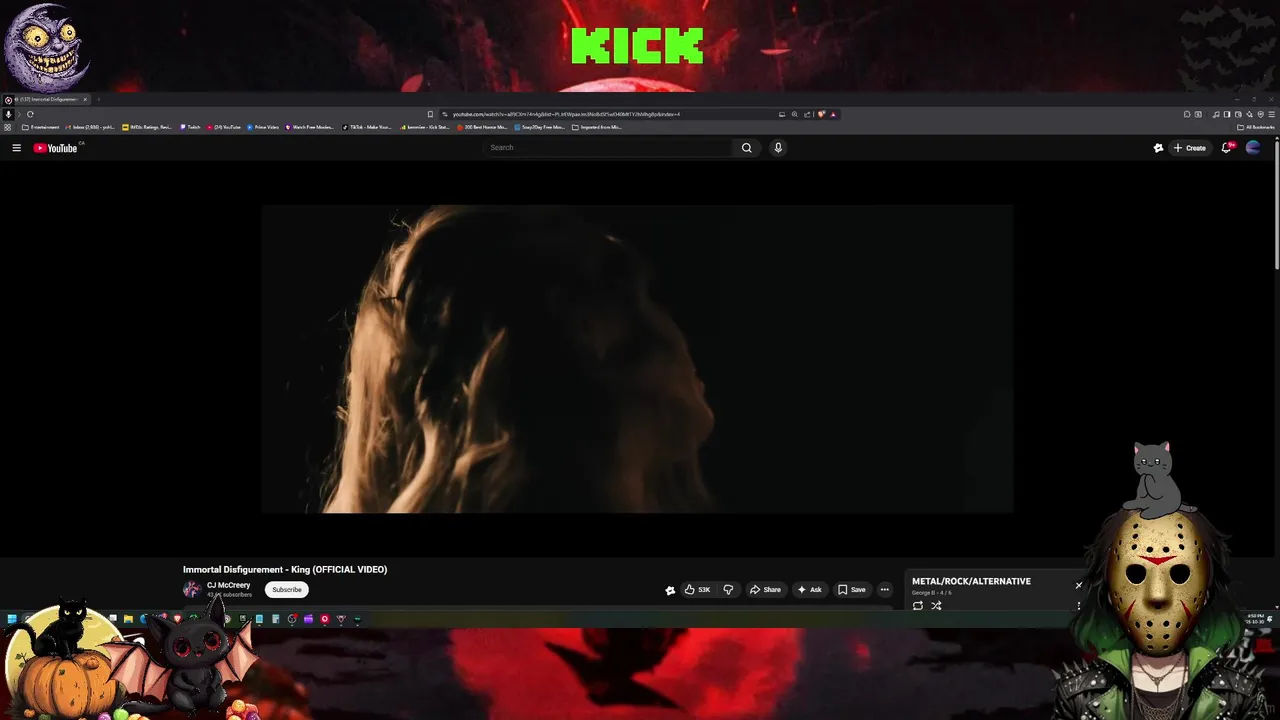Open the Twitch bookmark

pyautogui.click(x=190, y=127)
